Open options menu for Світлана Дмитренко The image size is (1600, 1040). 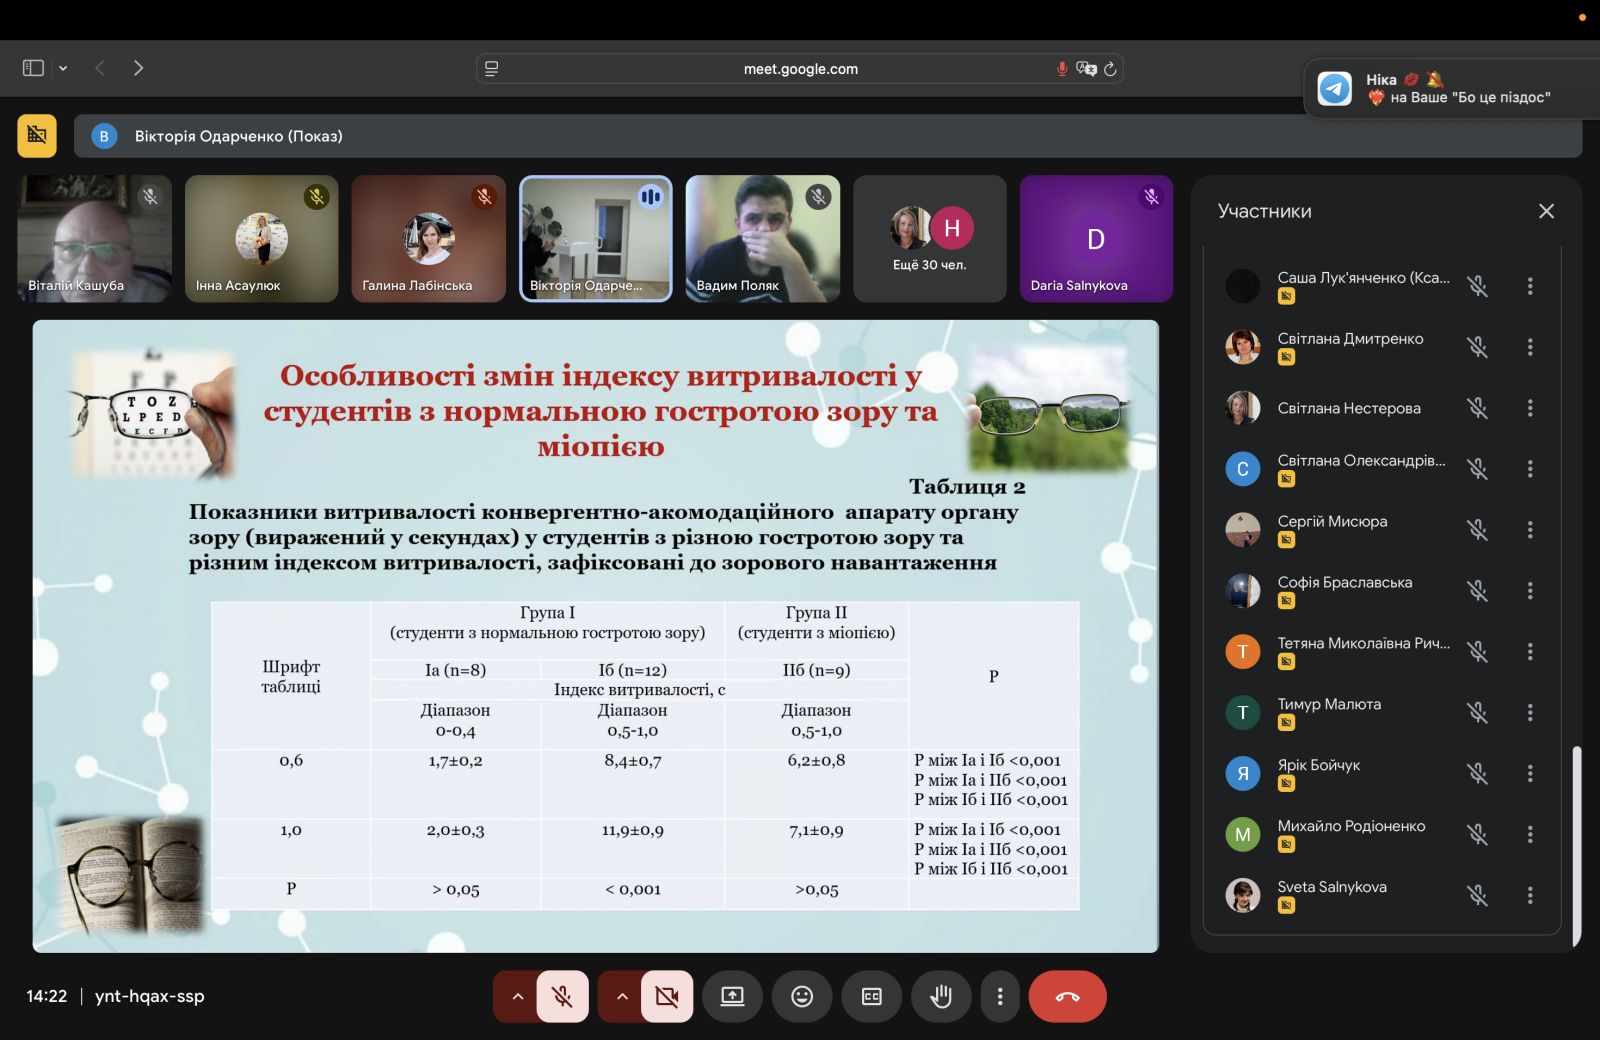pyautogui.click(x=1529, y=347)
